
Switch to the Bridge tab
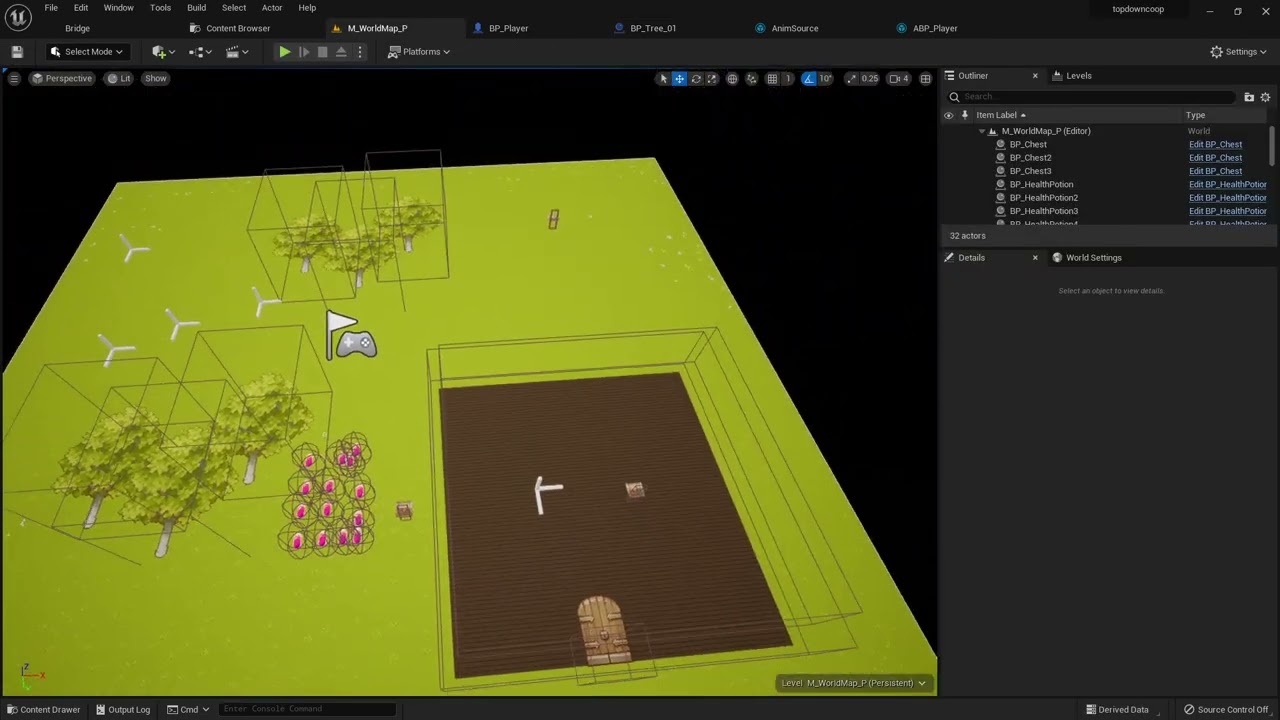(x=78, y=28)
